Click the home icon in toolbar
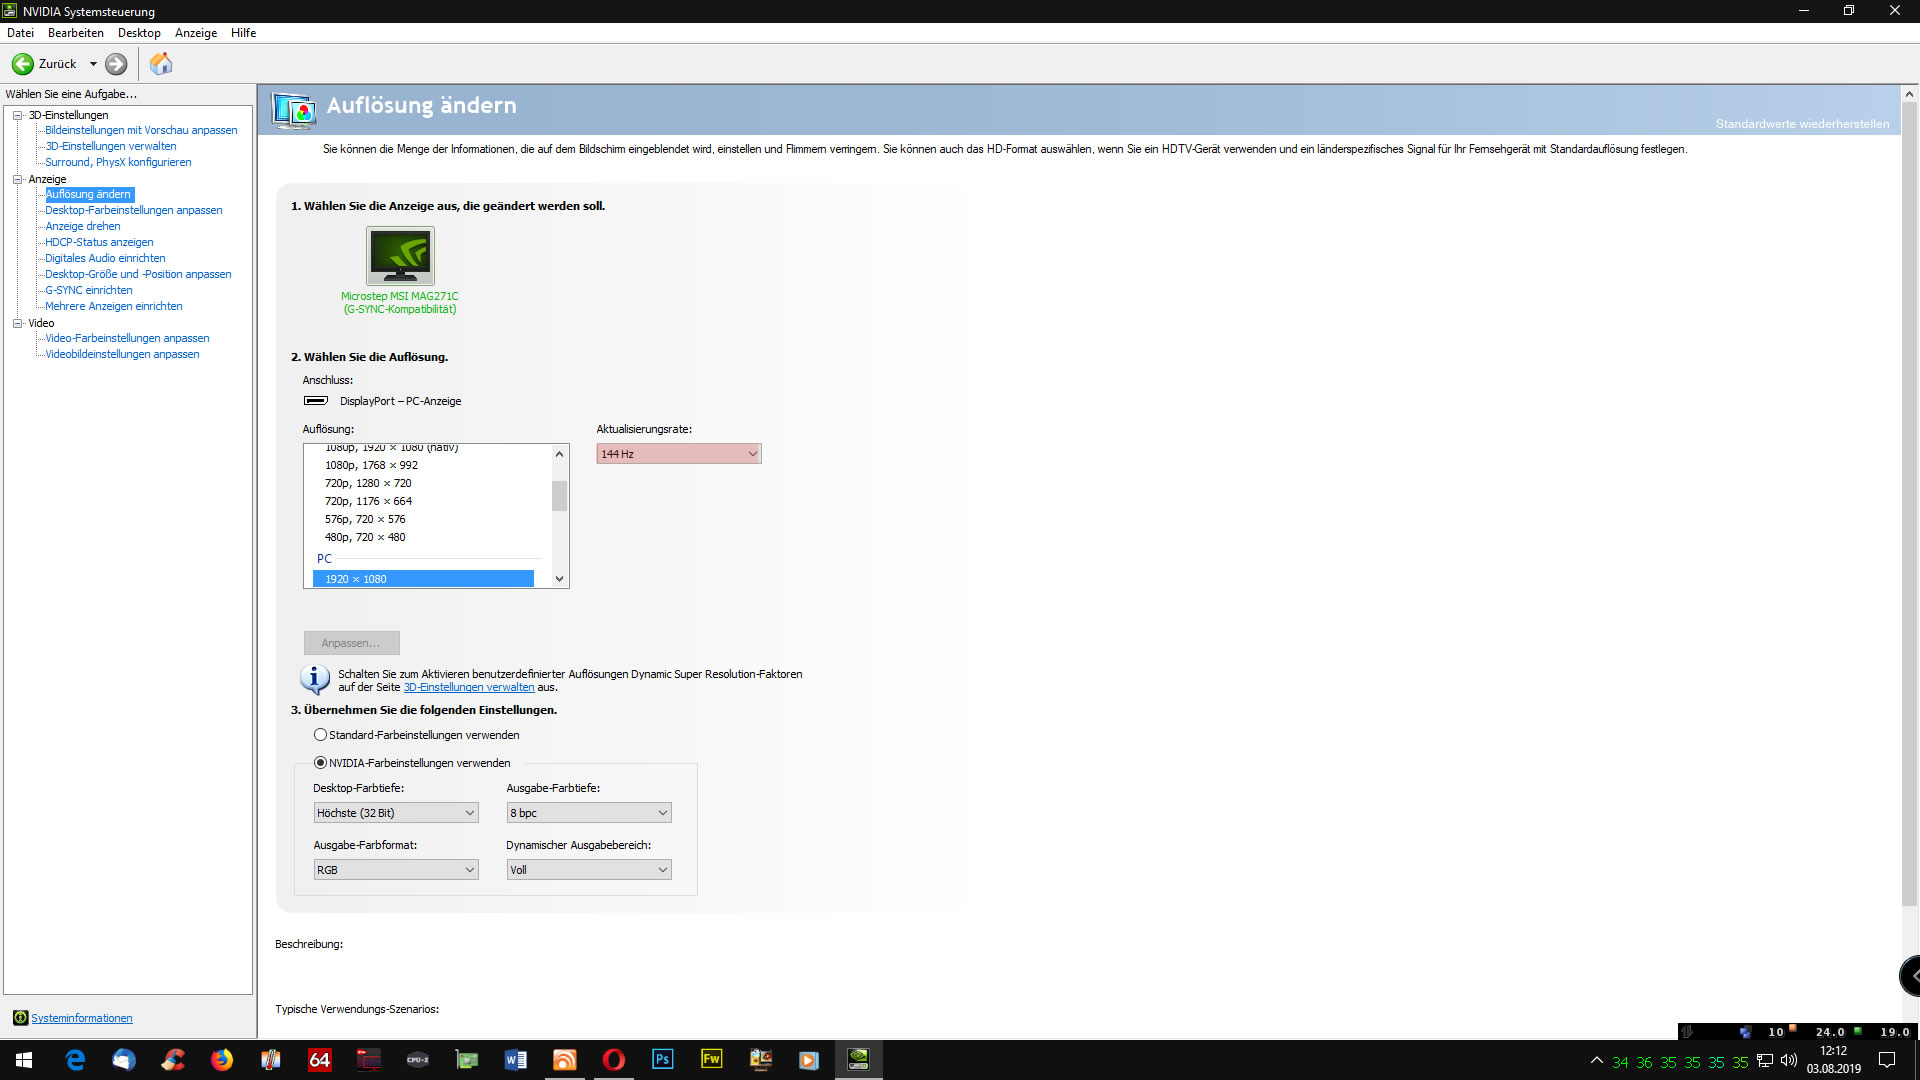This screenshot has width=1920, height=1080. [x=161, y=64]
